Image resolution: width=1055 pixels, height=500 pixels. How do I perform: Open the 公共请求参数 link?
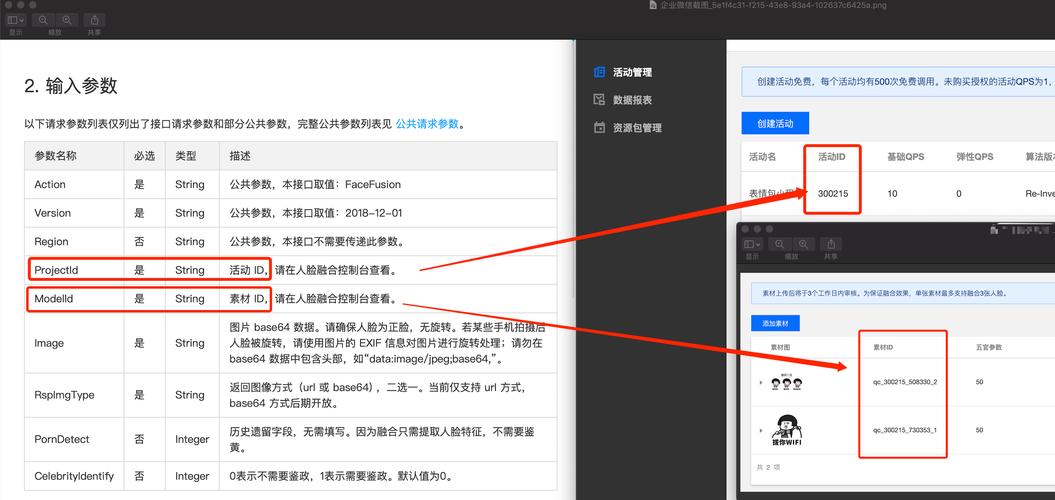pyautogui.click(x=427, y=124)
